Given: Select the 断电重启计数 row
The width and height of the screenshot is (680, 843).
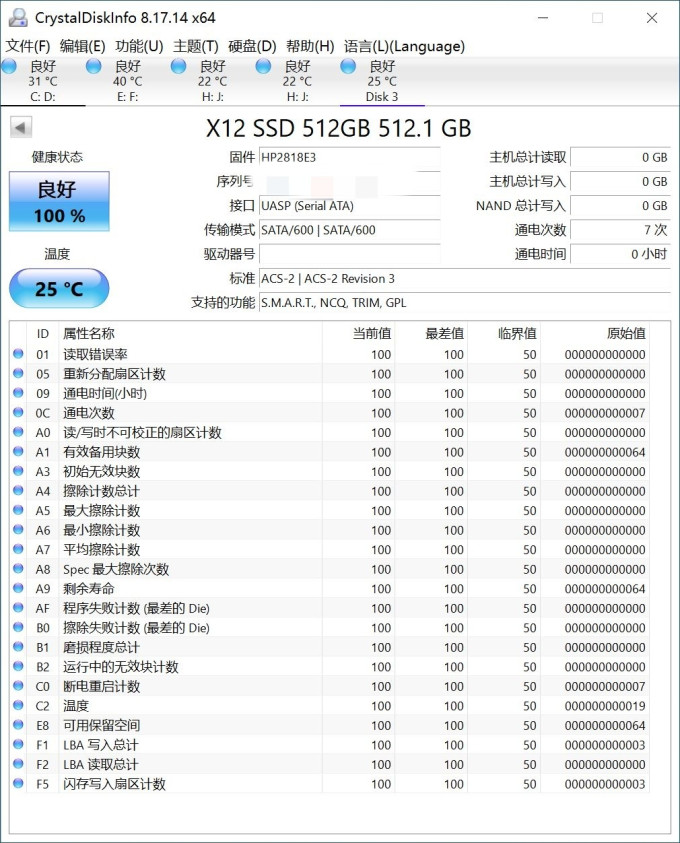Looking at the screenshot, I should coord(330,686).
